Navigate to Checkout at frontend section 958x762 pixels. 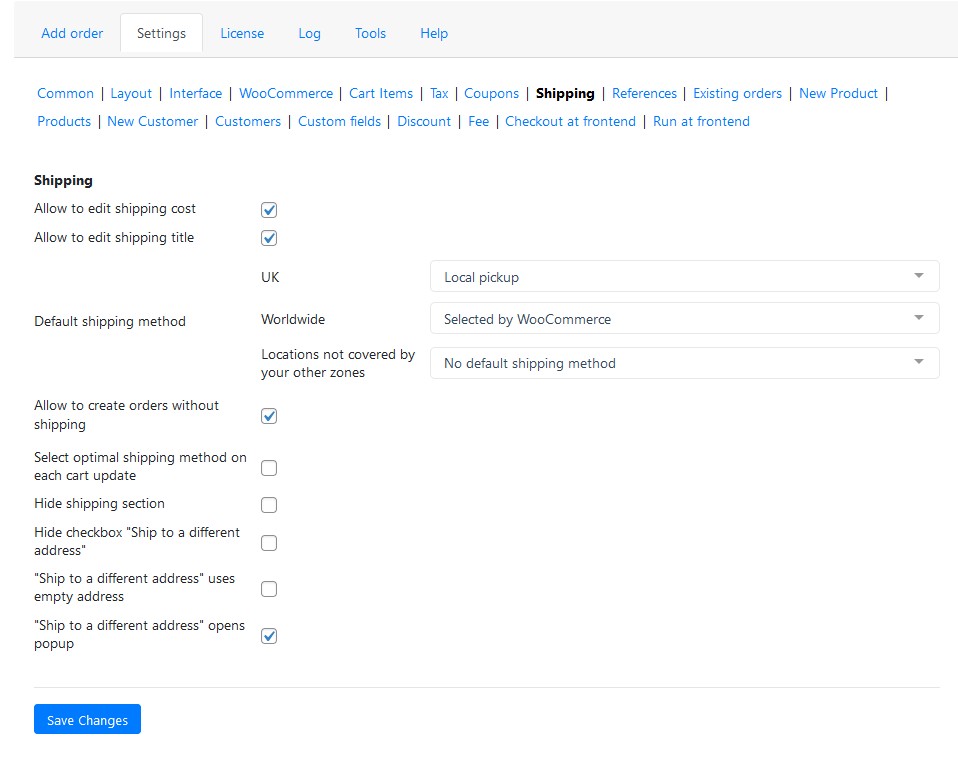tap(570, 122)
